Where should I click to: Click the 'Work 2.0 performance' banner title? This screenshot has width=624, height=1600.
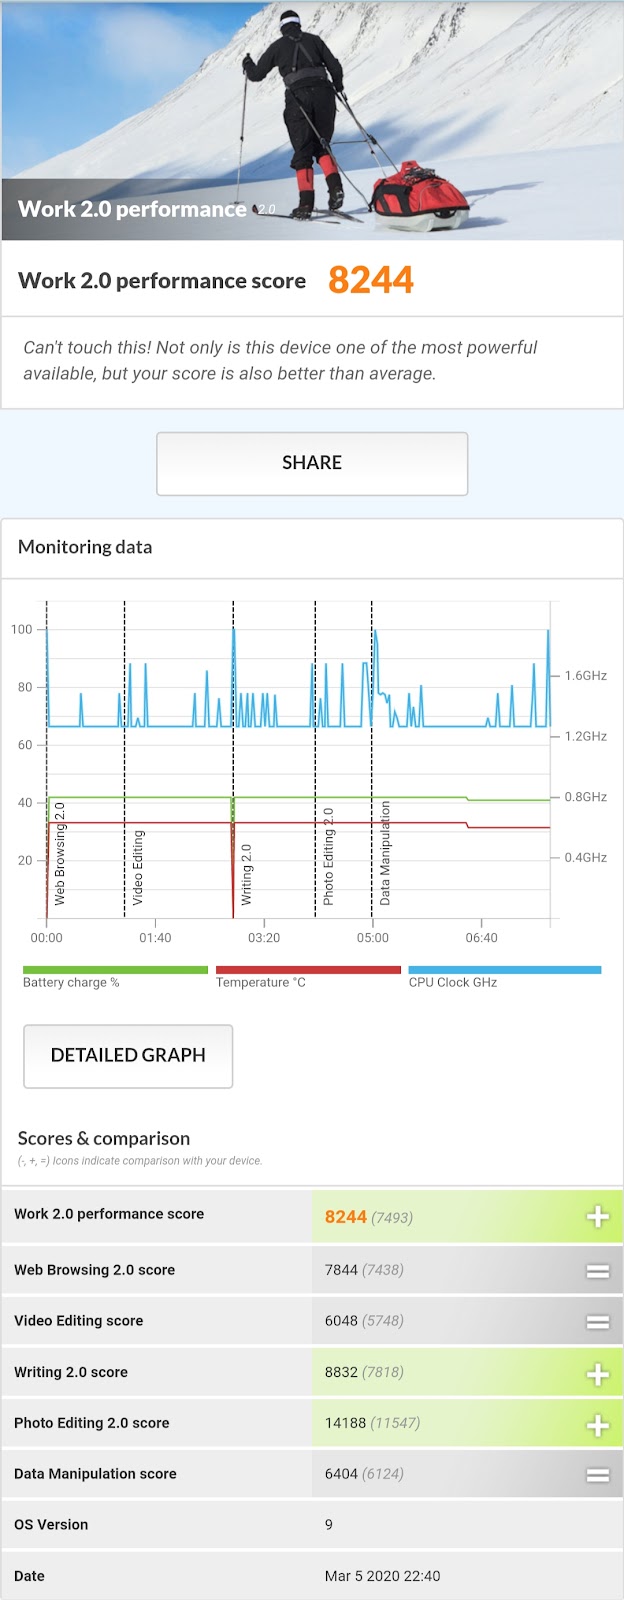(132, 209)
